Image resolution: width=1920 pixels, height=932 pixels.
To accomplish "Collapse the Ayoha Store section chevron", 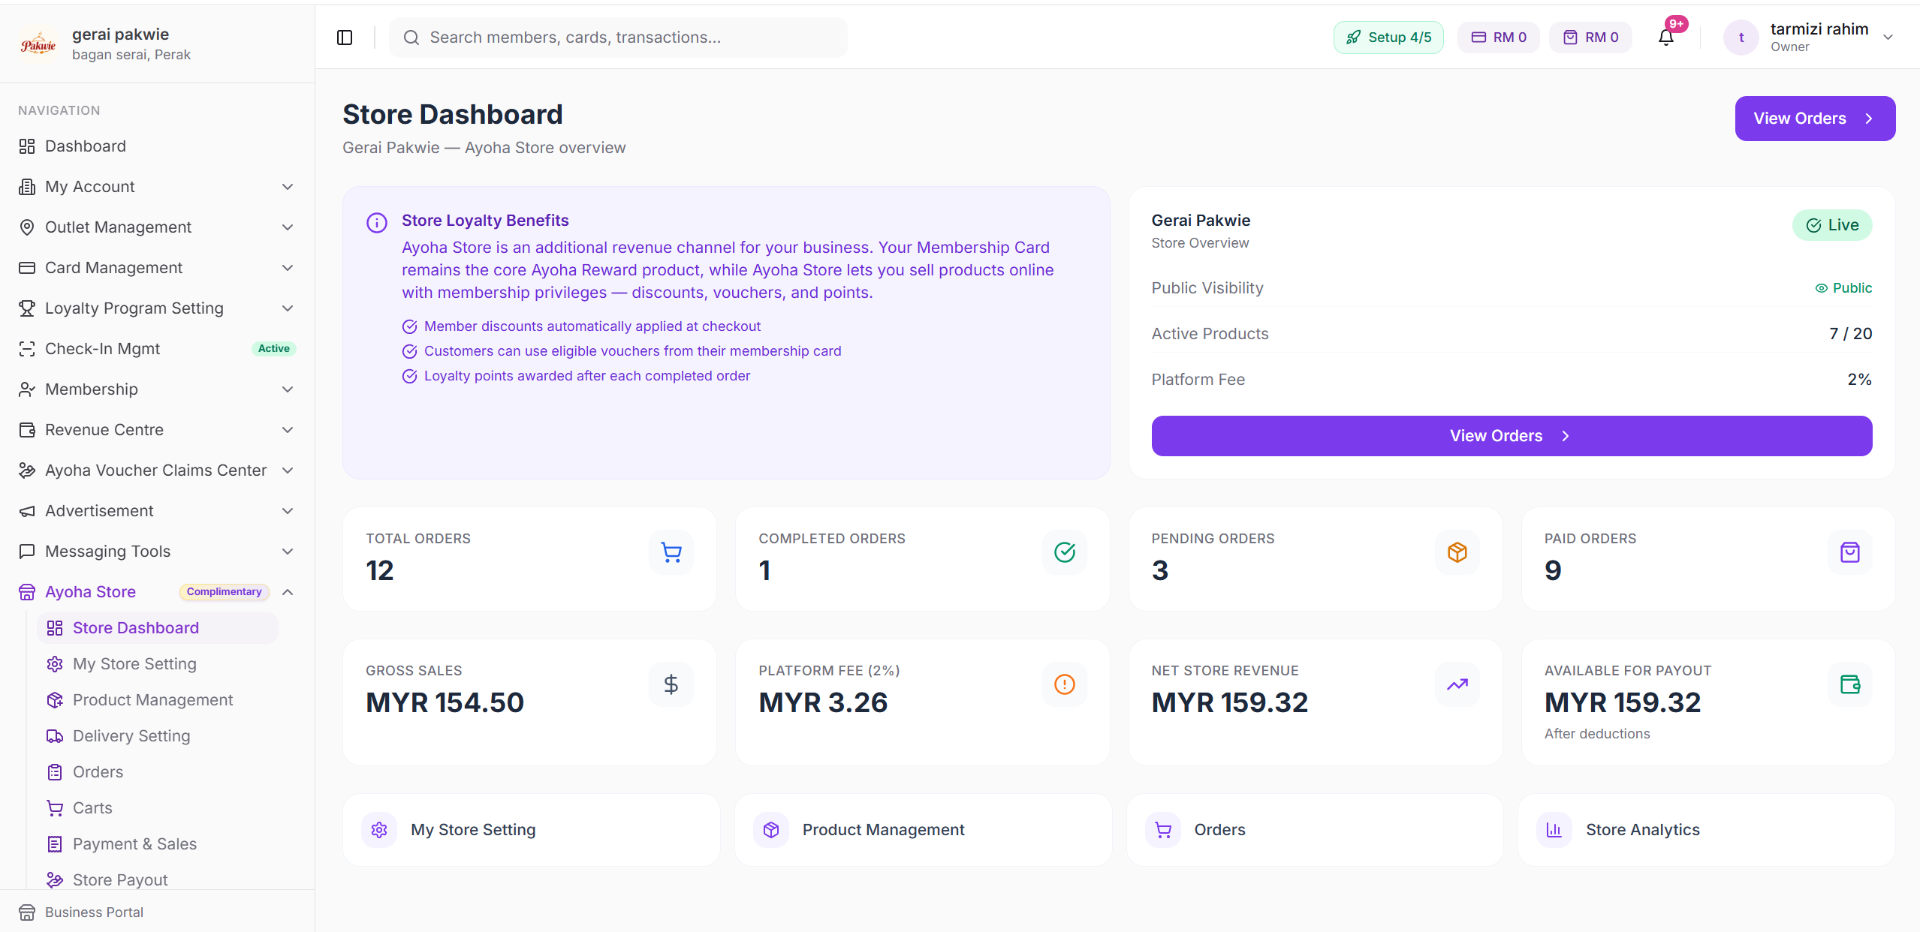I will [288, 592].
